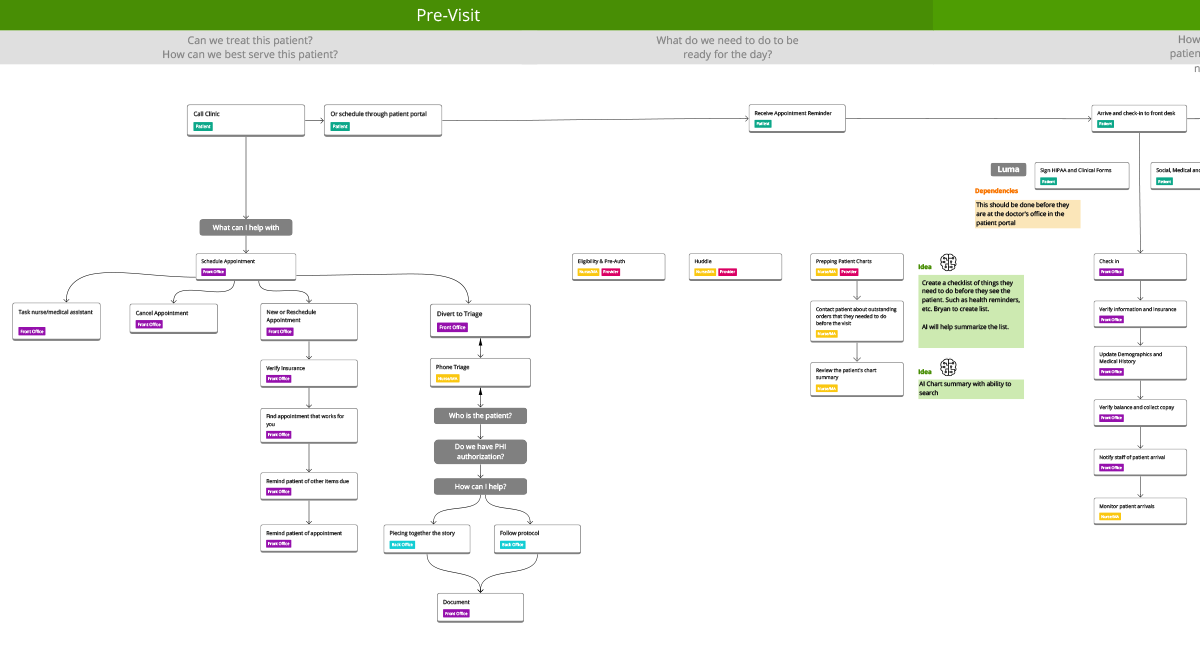The height and width of the screenshot is (650, 1200).
Task: Click the 'Do we have PHI authorization?' node
Action: pos(480,451)
